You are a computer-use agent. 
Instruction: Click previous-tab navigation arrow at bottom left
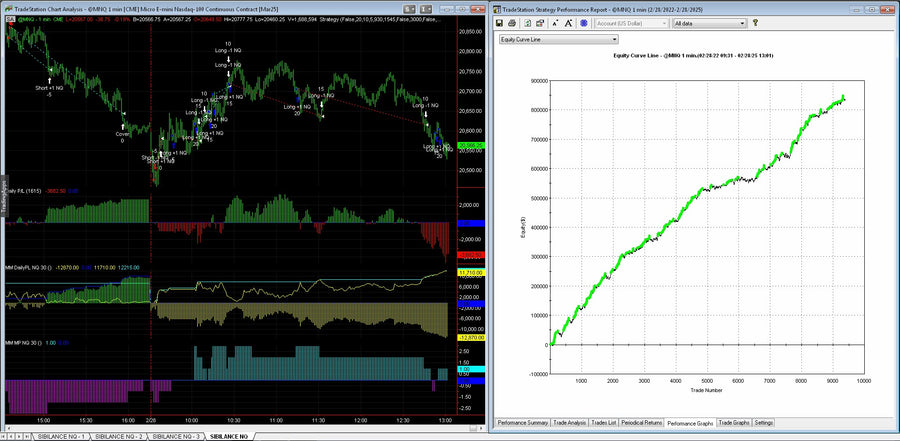11,437
